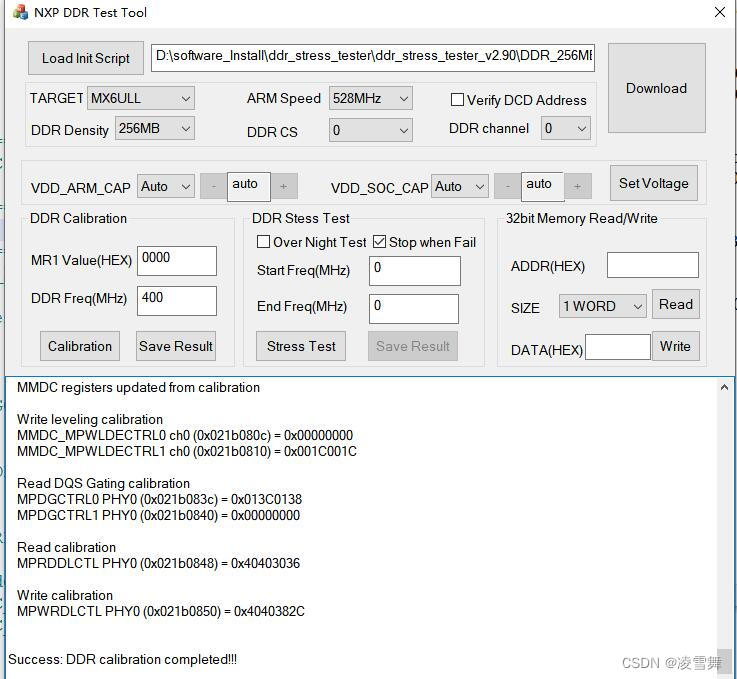The image size is (737, 679).
Task: Enable the Verify DCD Address checkbox
Action: (457, 100)
